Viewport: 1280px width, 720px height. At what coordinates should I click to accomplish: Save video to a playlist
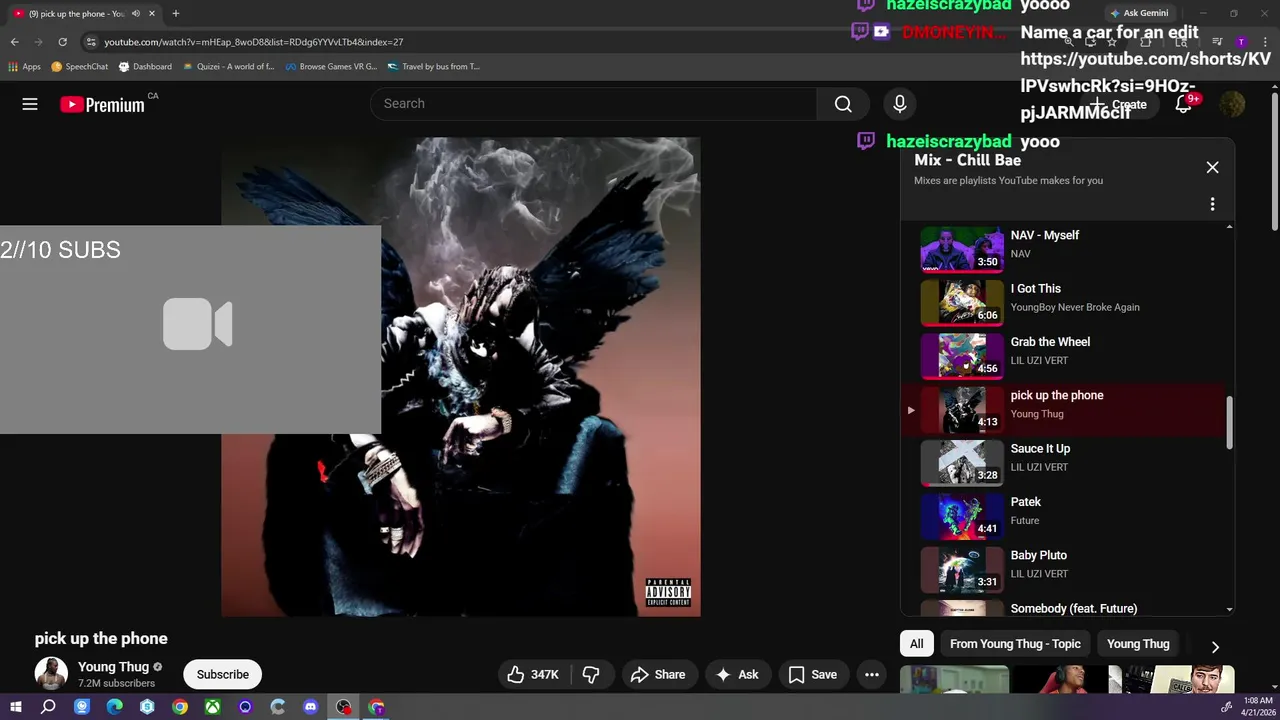click(812, 675)
